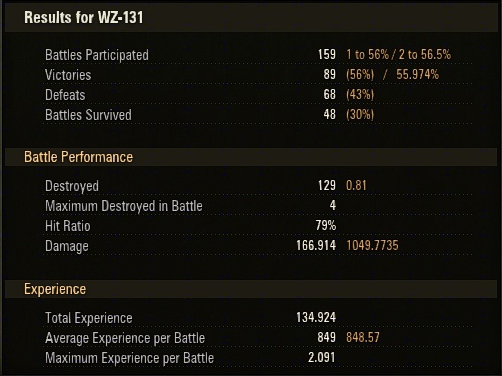Select Maximum Experience per Battle label

tap(129, 358)
